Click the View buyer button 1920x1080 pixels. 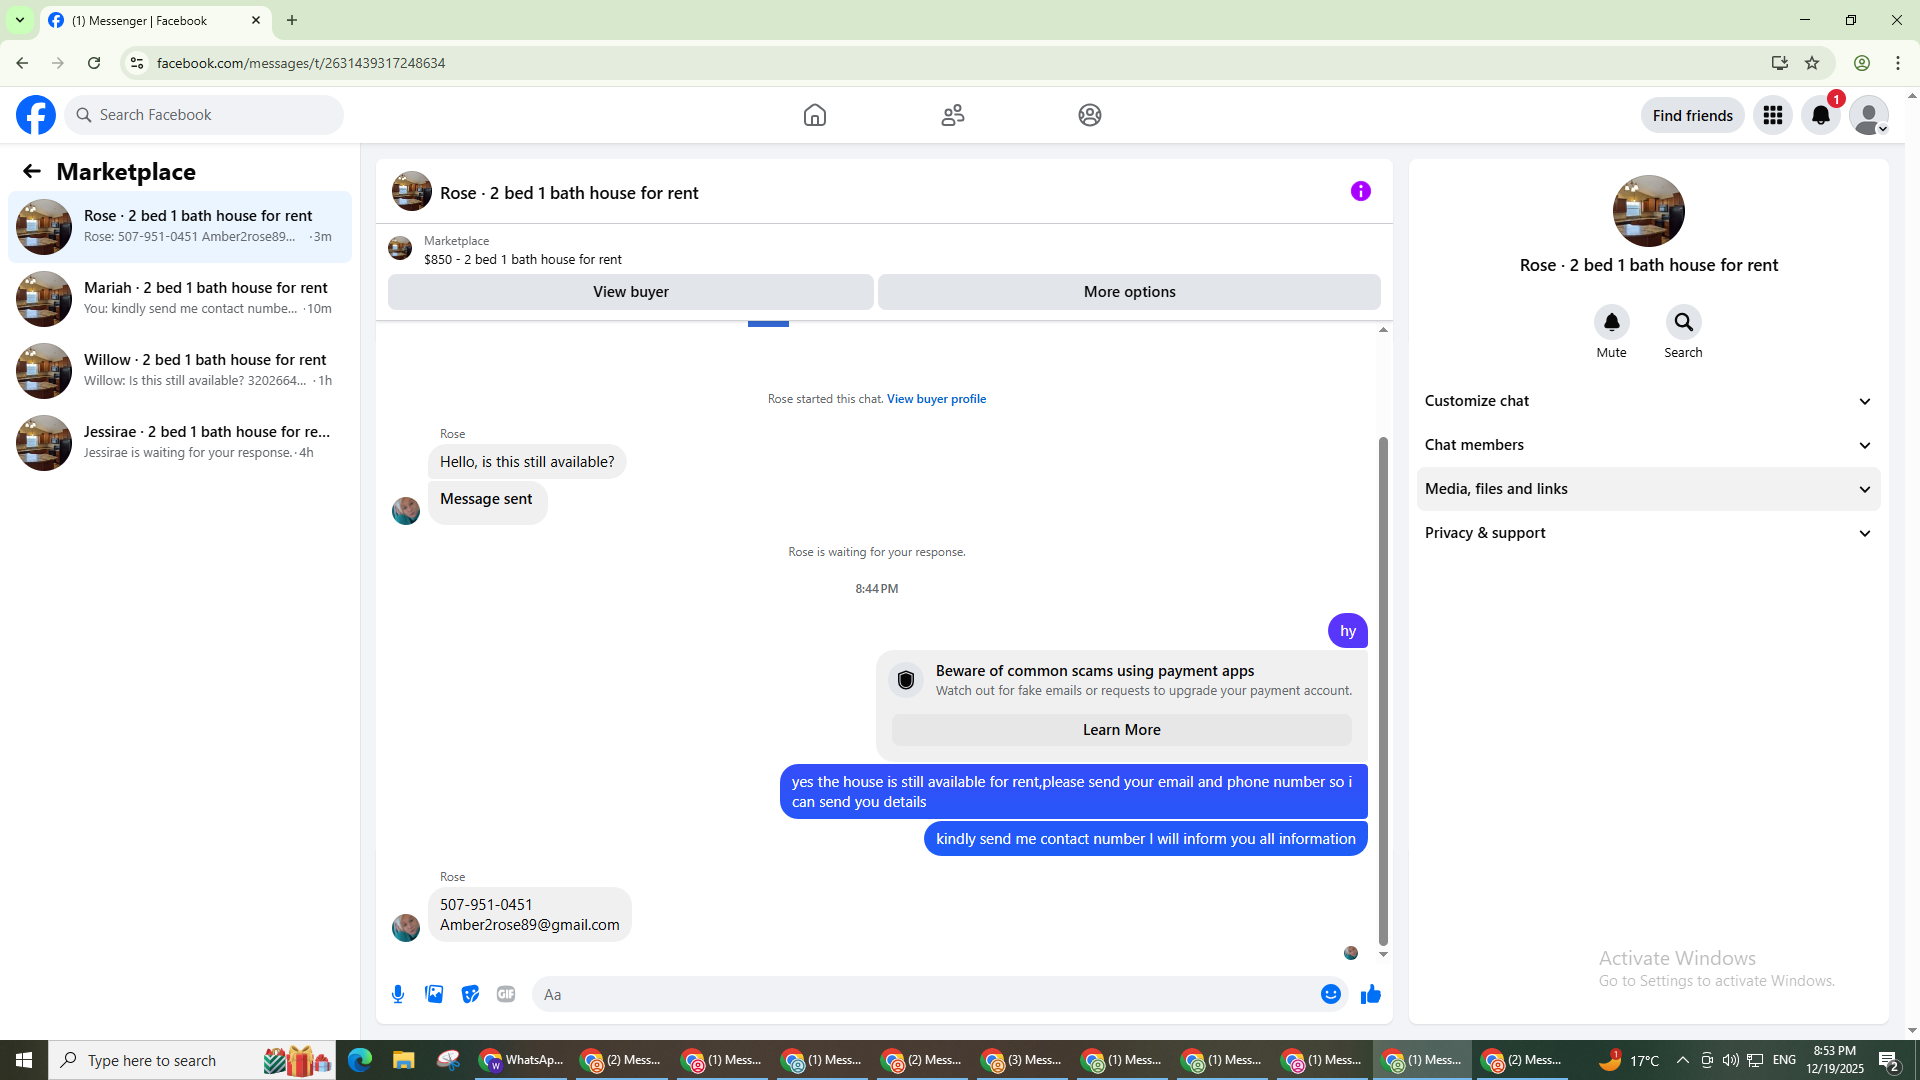(x=630, y=292)
